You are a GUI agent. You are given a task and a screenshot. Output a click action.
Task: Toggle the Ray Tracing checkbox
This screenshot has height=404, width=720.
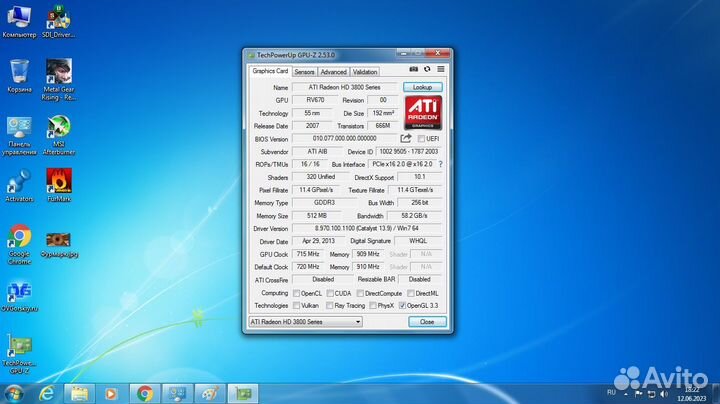(x=330, y=305)
